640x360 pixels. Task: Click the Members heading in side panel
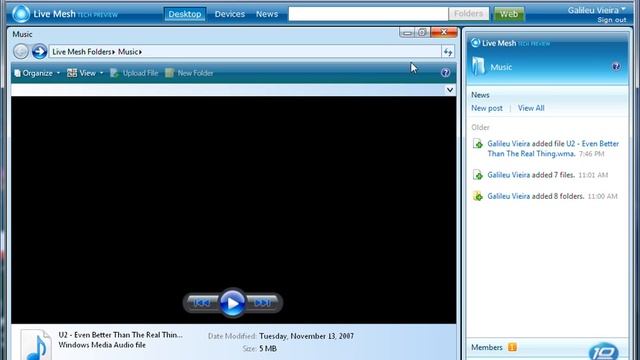pyautogui.click(x=487, y=347)
